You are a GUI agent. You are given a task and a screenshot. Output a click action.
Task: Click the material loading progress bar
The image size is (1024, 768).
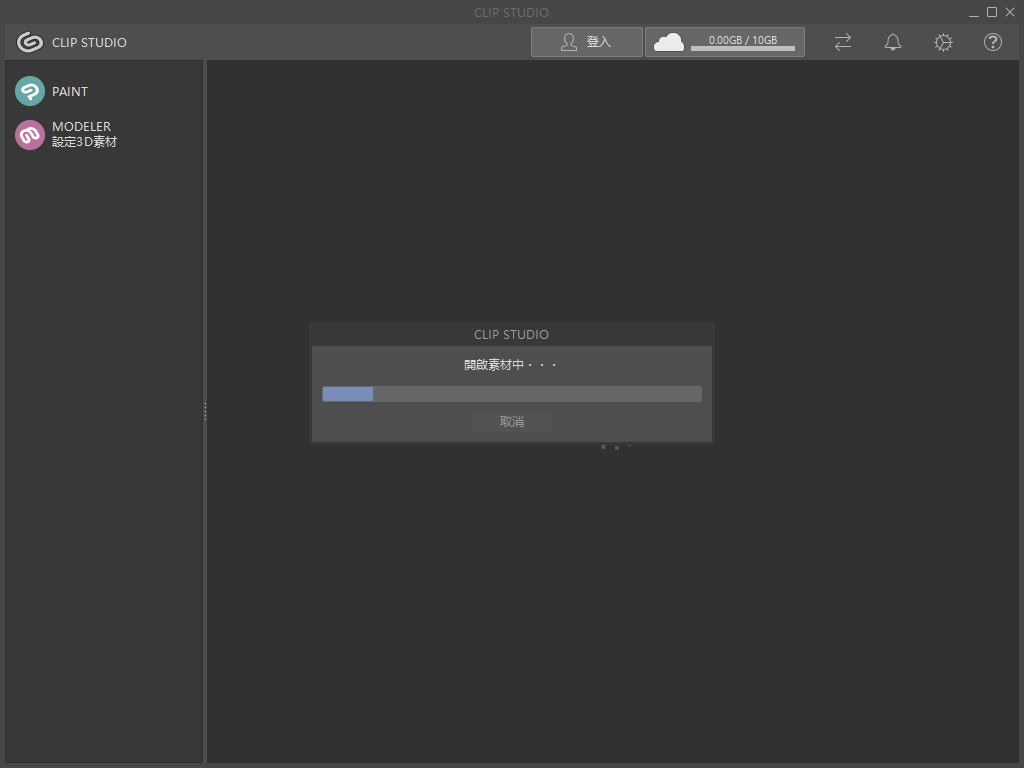[x=512, y=394]
